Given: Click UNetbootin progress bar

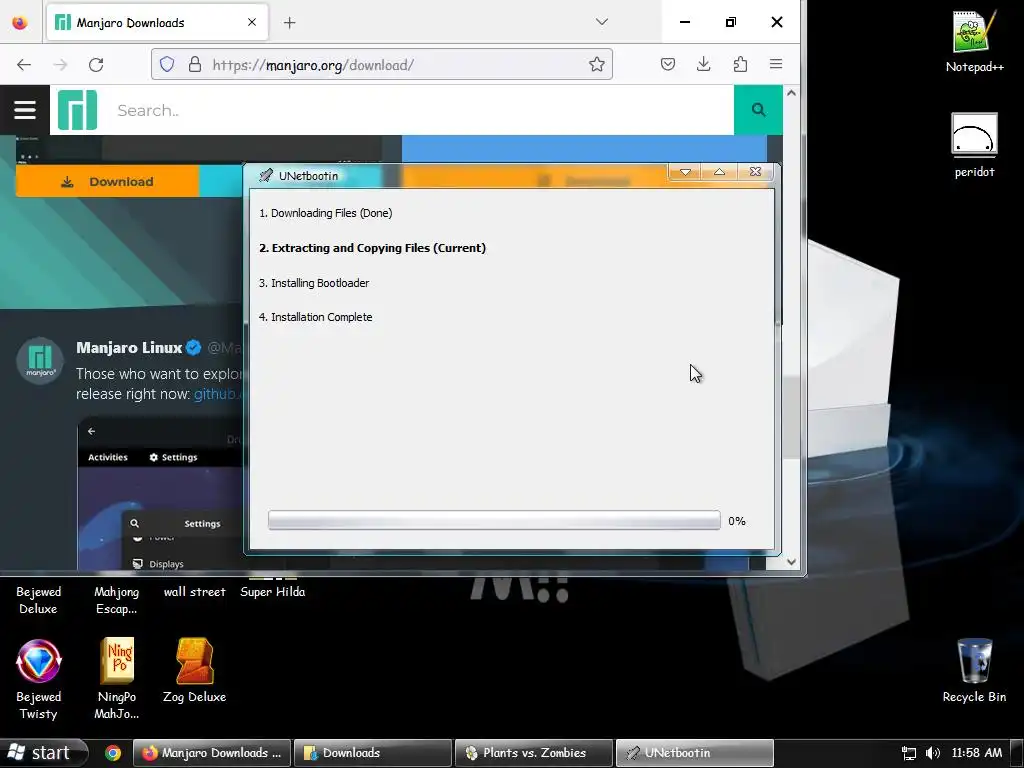Looking at the screenshot, I should [x=494, y=520].
